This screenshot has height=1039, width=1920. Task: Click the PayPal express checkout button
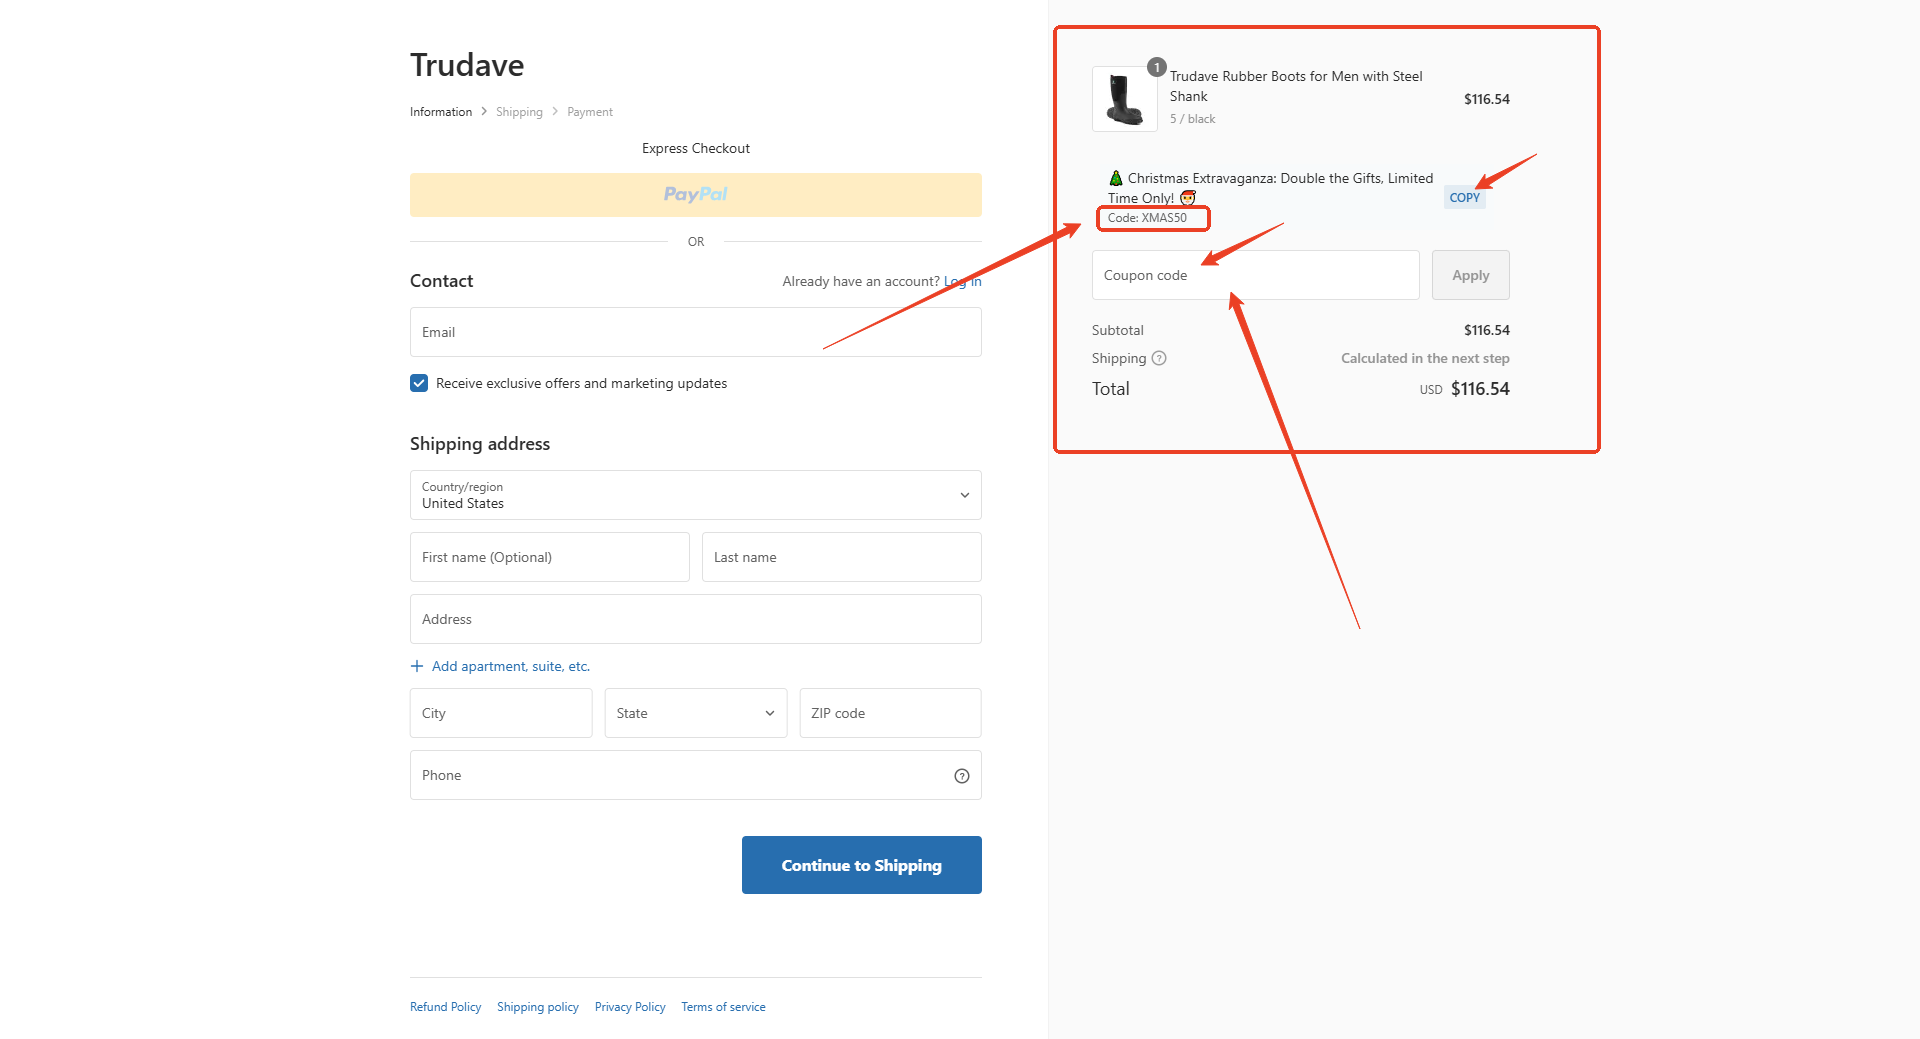[x=696, y=195]
